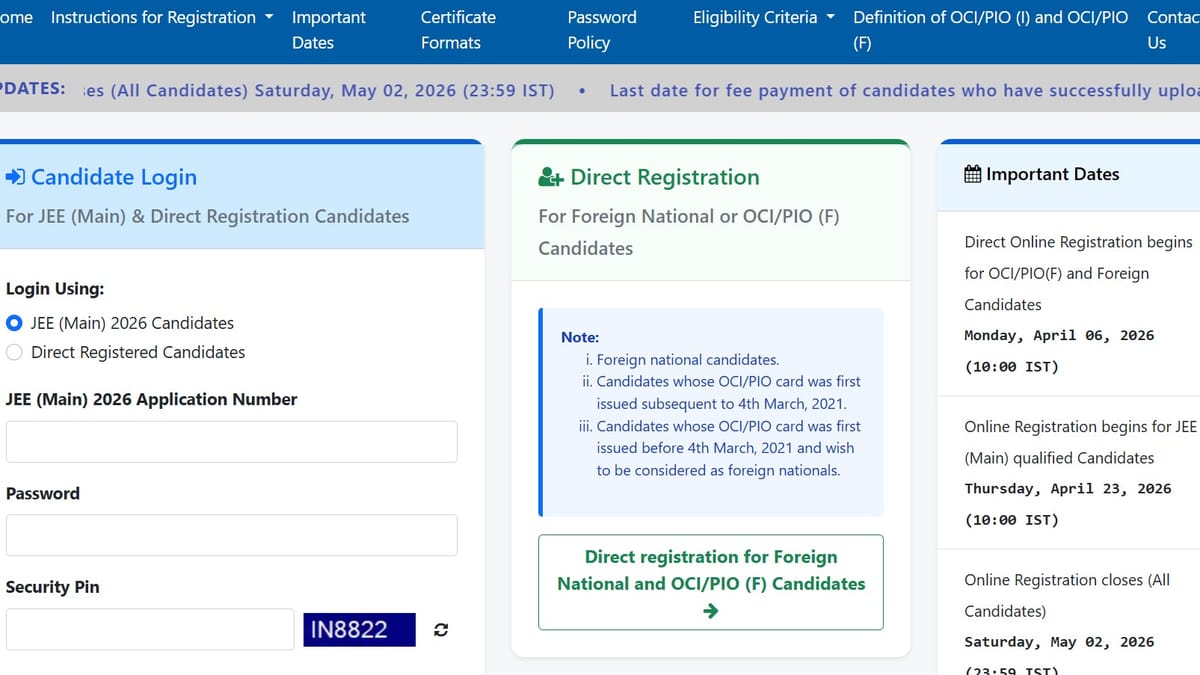Click the Password input field
This screenshot has height=675, width=1200.
click(232, 535)
